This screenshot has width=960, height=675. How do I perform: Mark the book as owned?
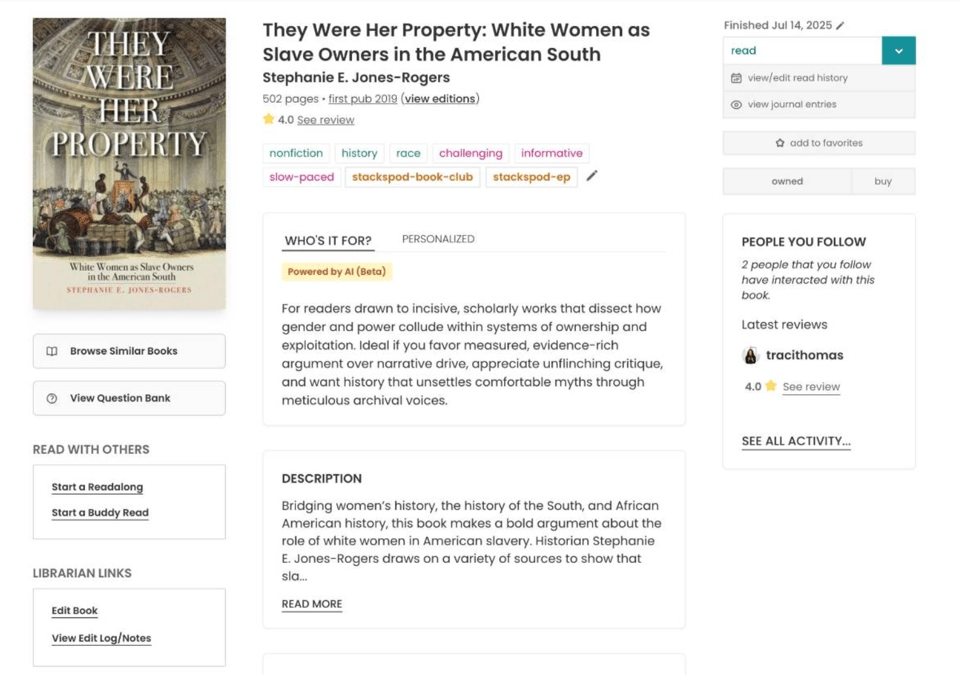click(x=787, y=180)
